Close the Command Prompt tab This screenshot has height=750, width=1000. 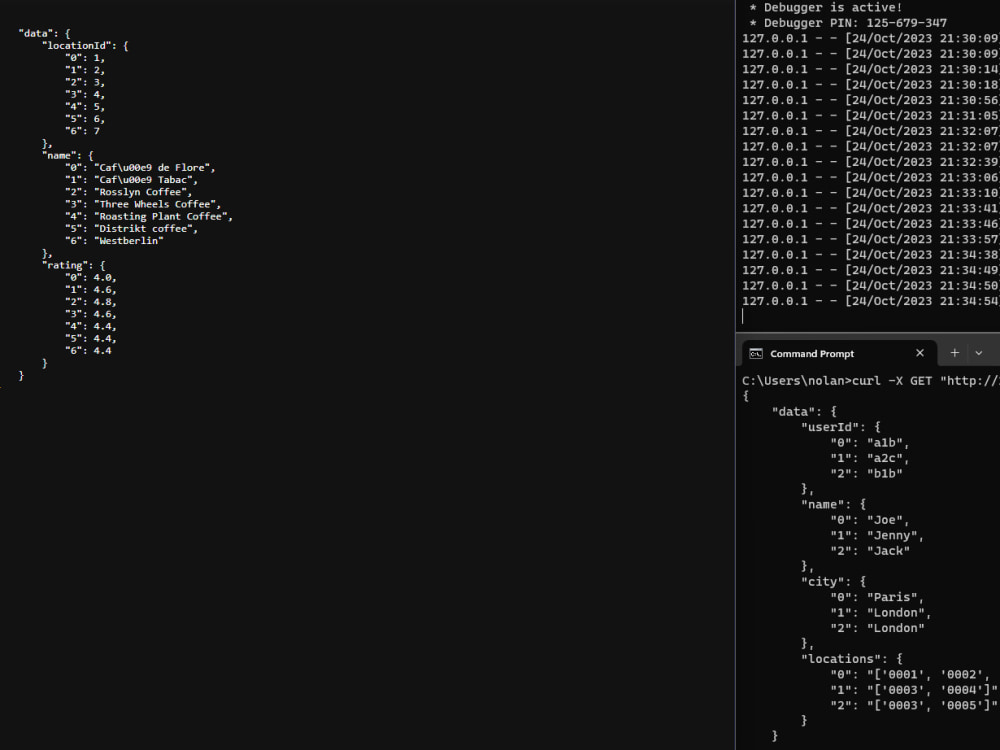920,353
